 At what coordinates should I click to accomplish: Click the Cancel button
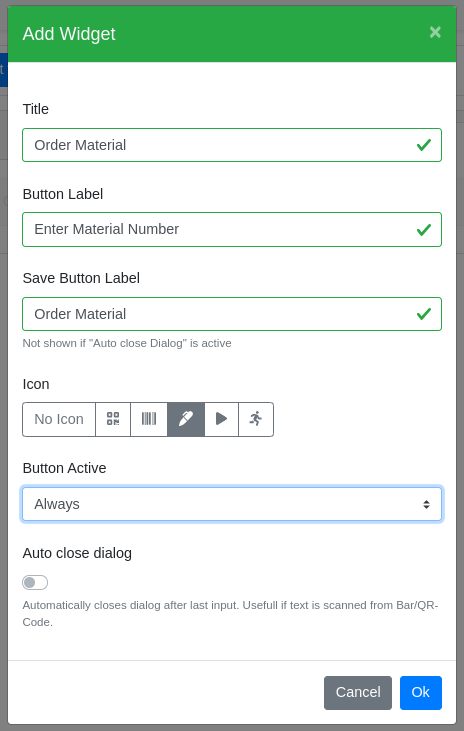358,692
